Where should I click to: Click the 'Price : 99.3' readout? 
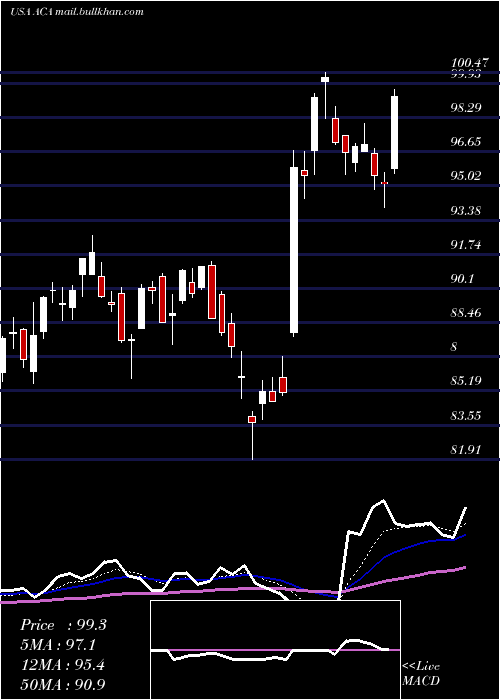pyautogui.click(x=63, y=625)
